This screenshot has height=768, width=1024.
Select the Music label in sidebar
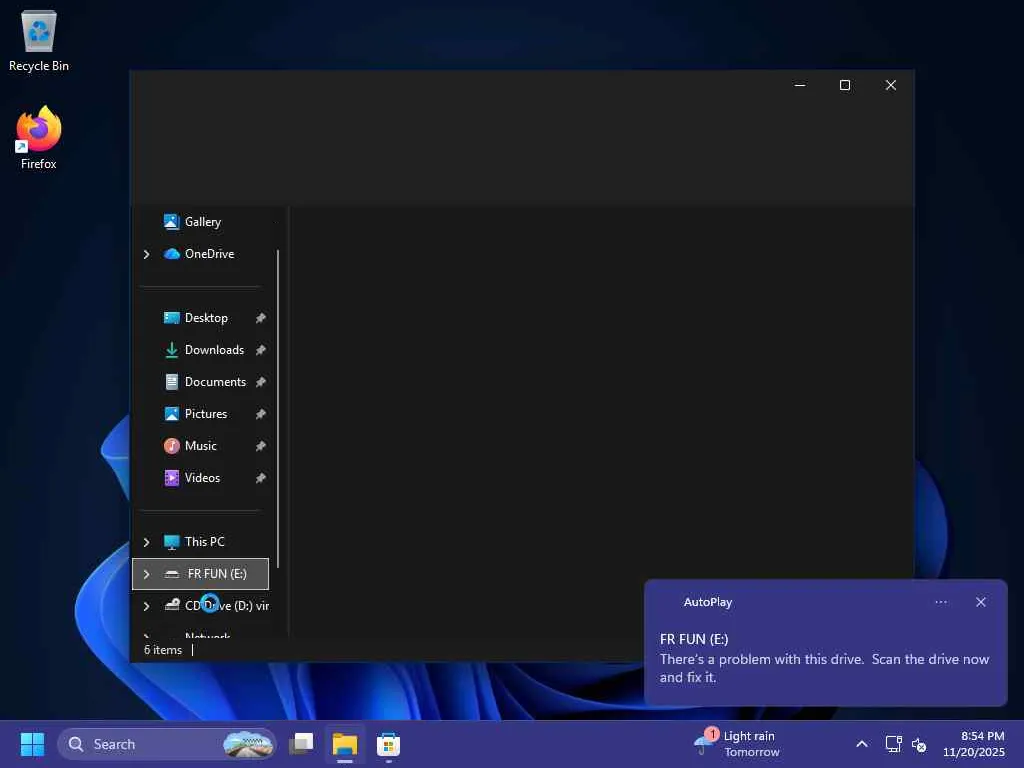pyautogui.click(x=200, y=446)
